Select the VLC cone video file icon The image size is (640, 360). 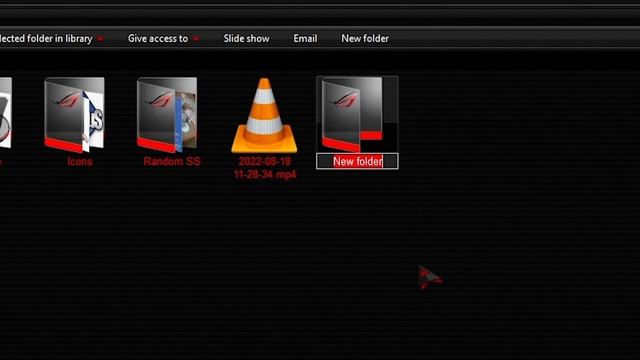click(264, 116)
